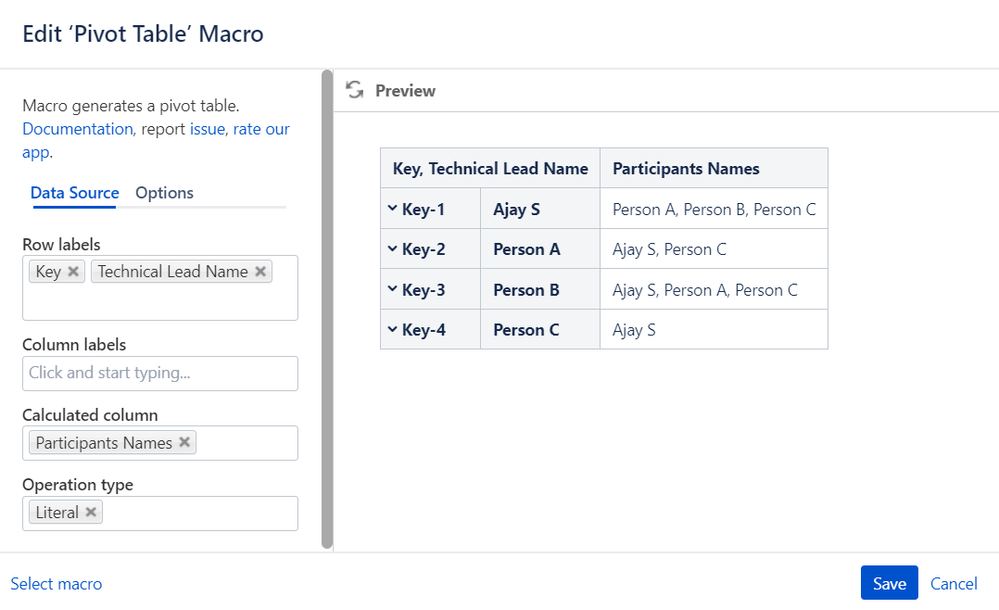Image resolution: width=999 pixels, height=610 pixels.
Task: Collapse the Key-4 row chevron
Action: (392, 330)
